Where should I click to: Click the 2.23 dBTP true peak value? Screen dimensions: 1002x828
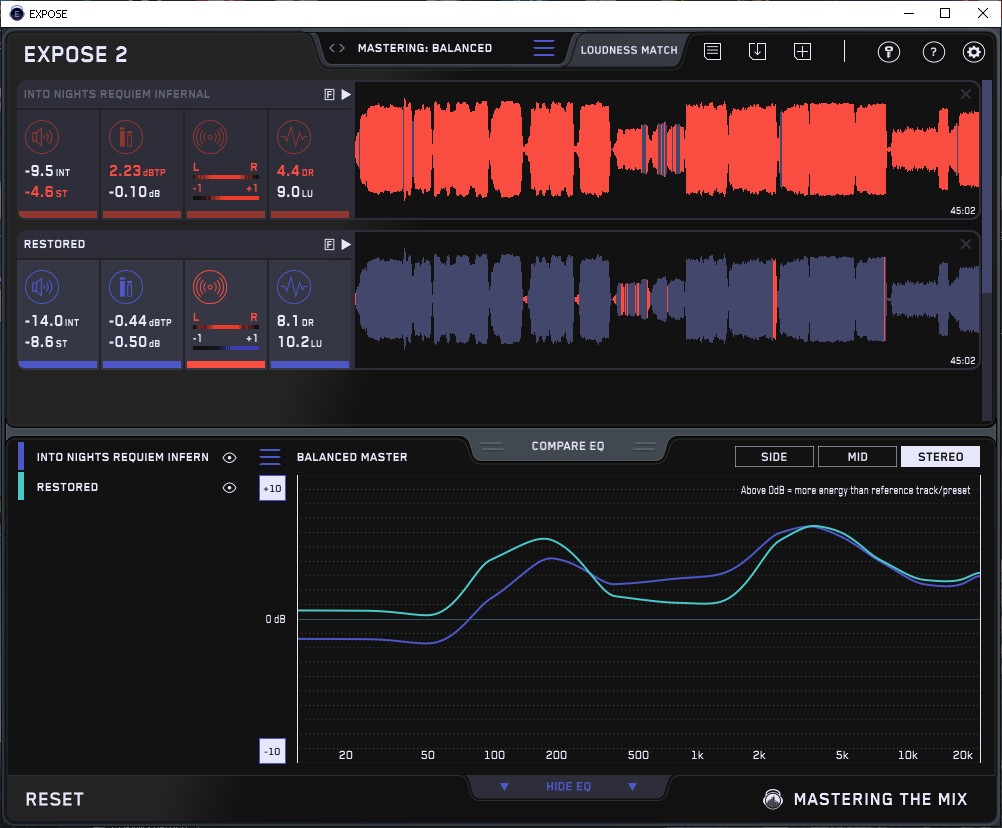(137, 171)
